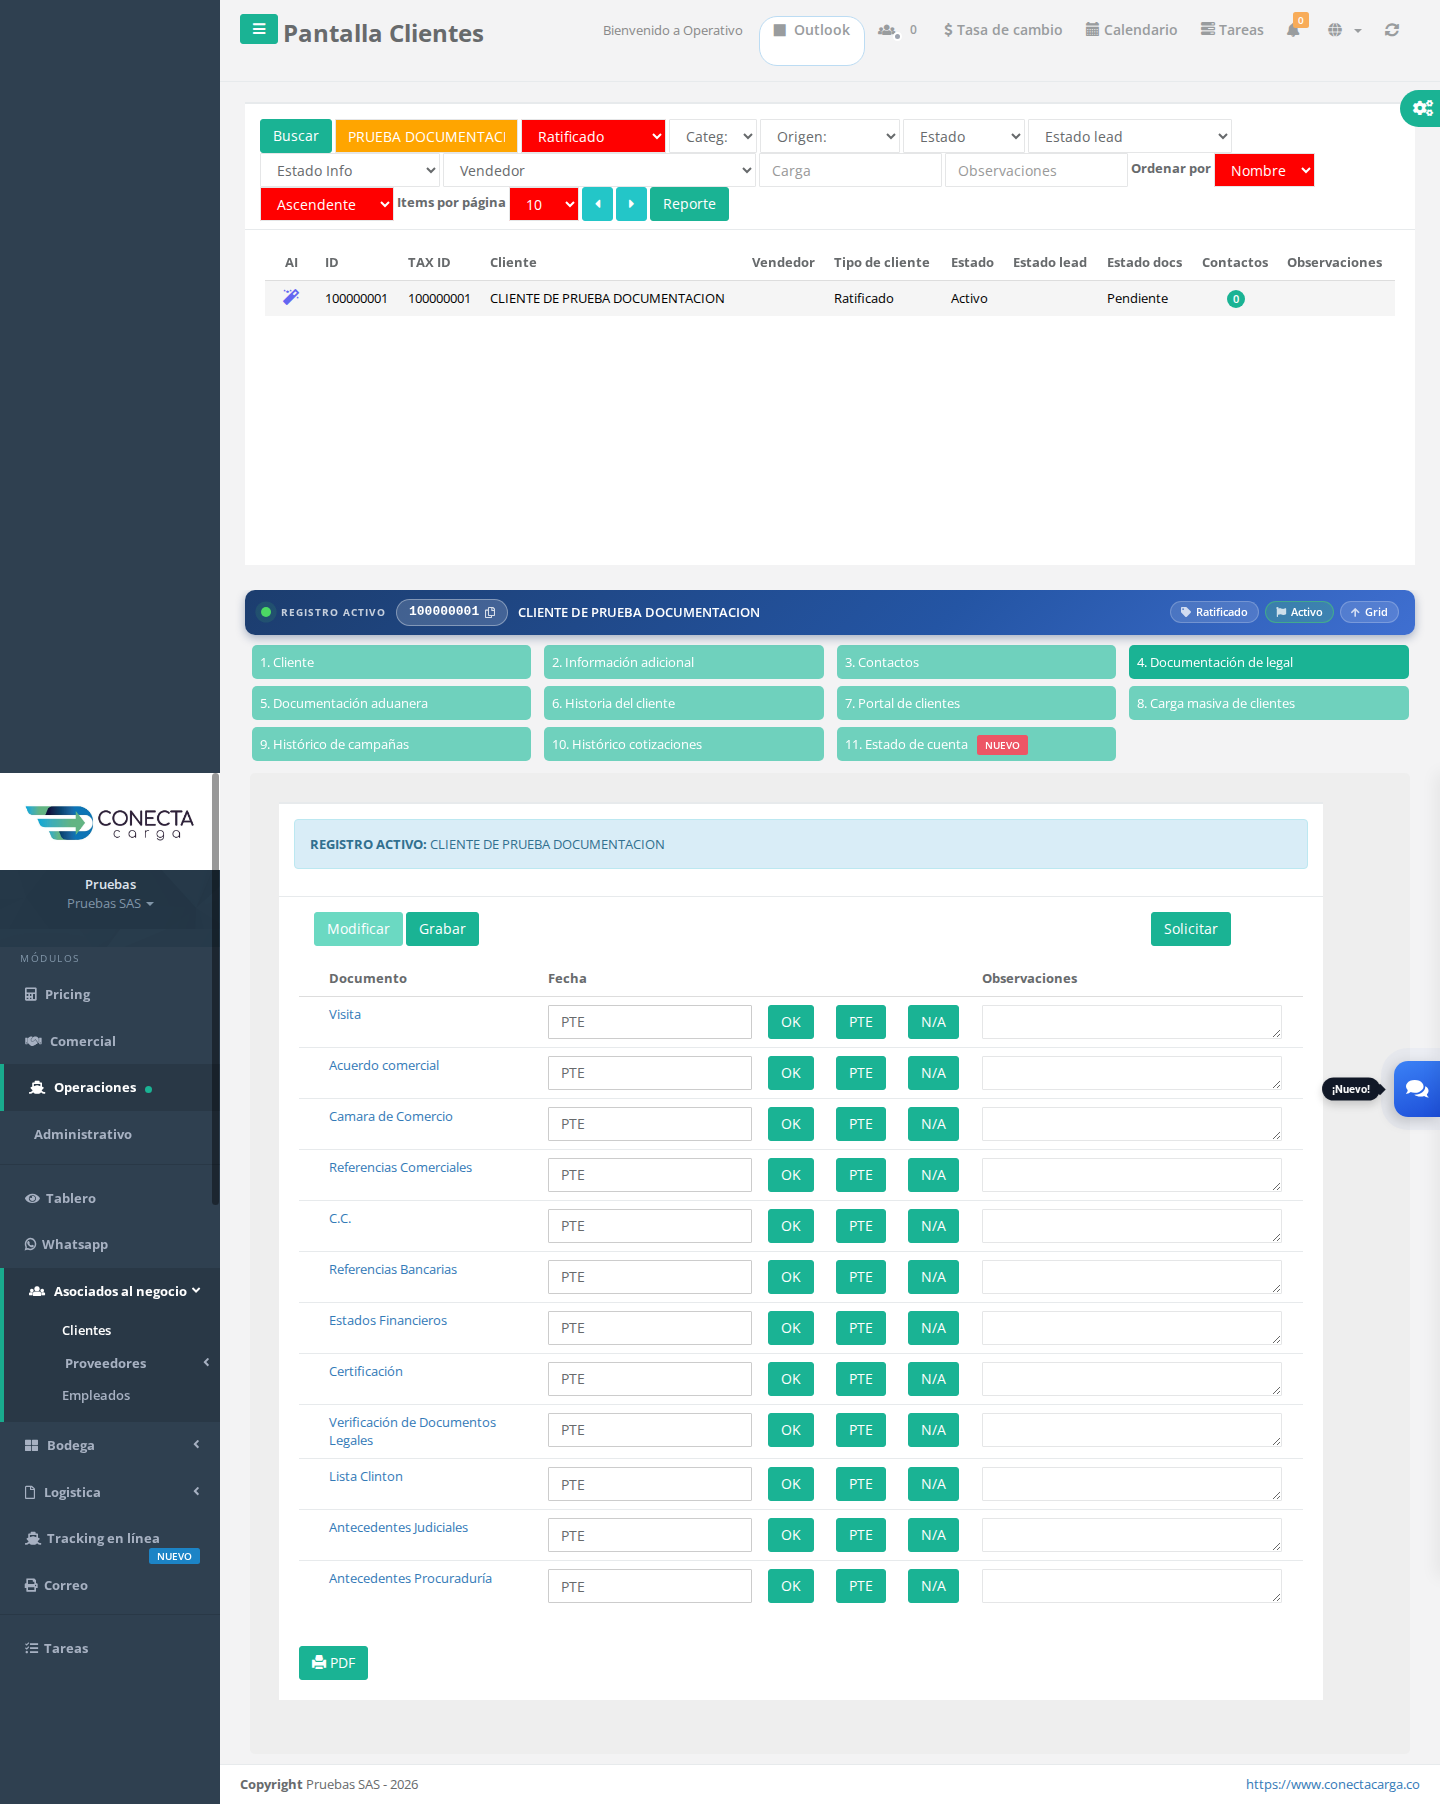1440x1804 pixels.
Task: Open the chat bubble widget
Action: click(x=1417, y=1089)
